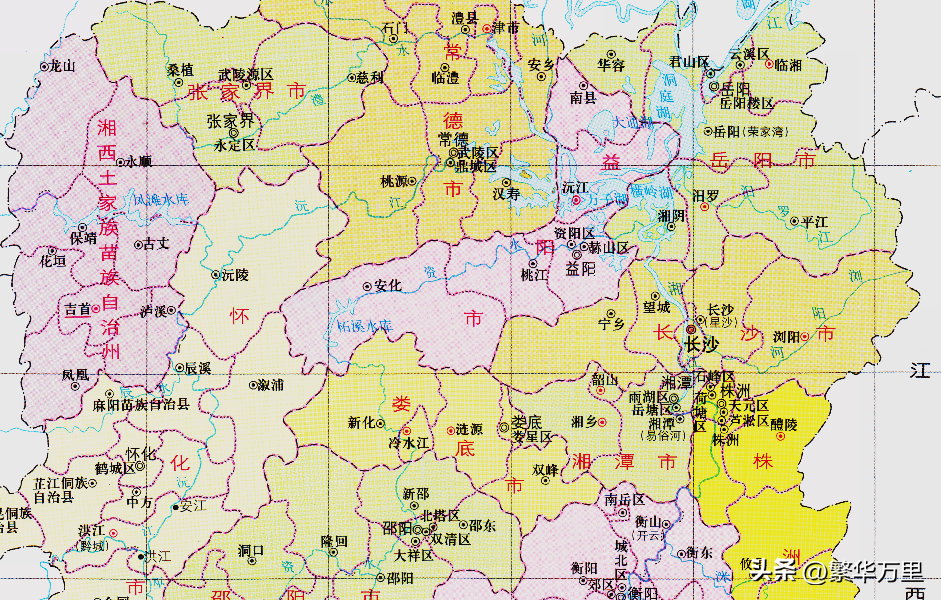Screen dimensions: 941x600
Task: Click the 武陵源区 district label
Action: 245,74
